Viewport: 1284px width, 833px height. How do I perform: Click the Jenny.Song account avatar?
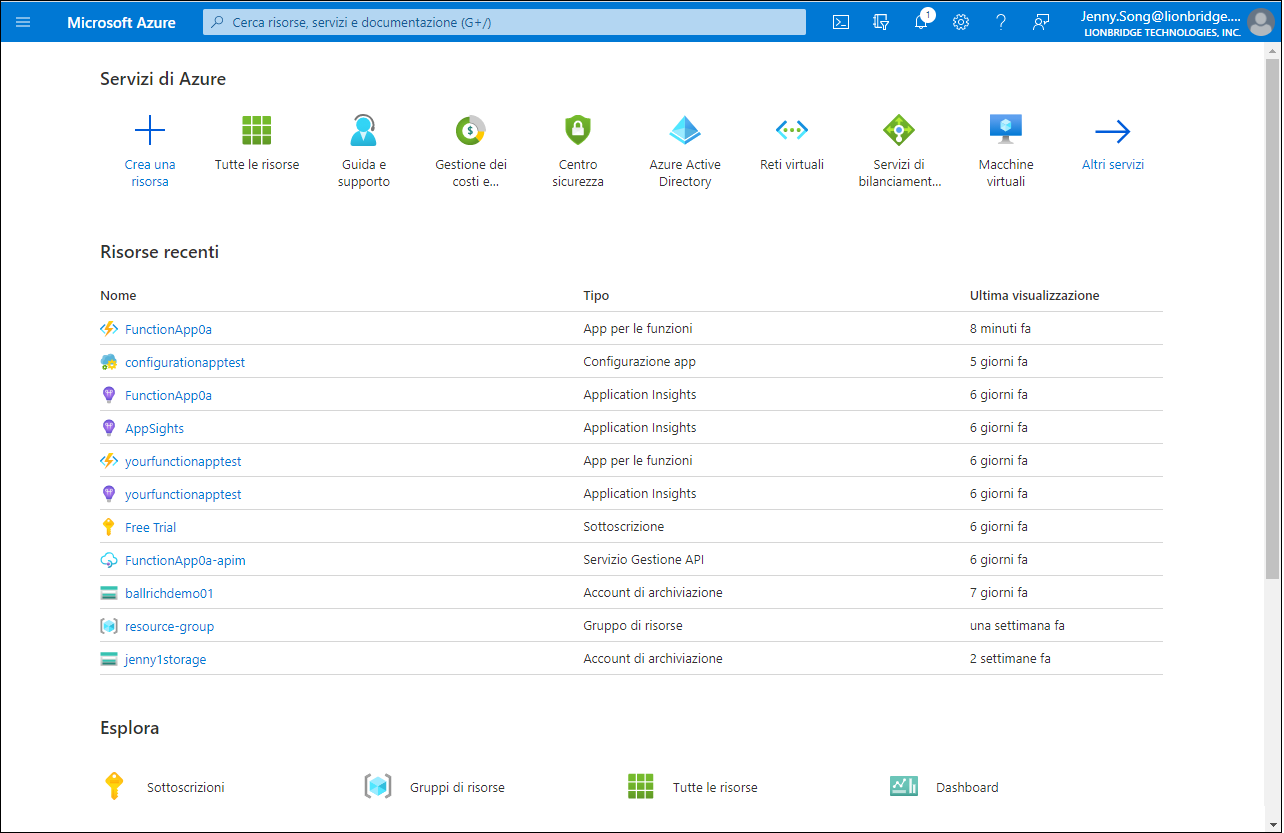pos(1261,21)
